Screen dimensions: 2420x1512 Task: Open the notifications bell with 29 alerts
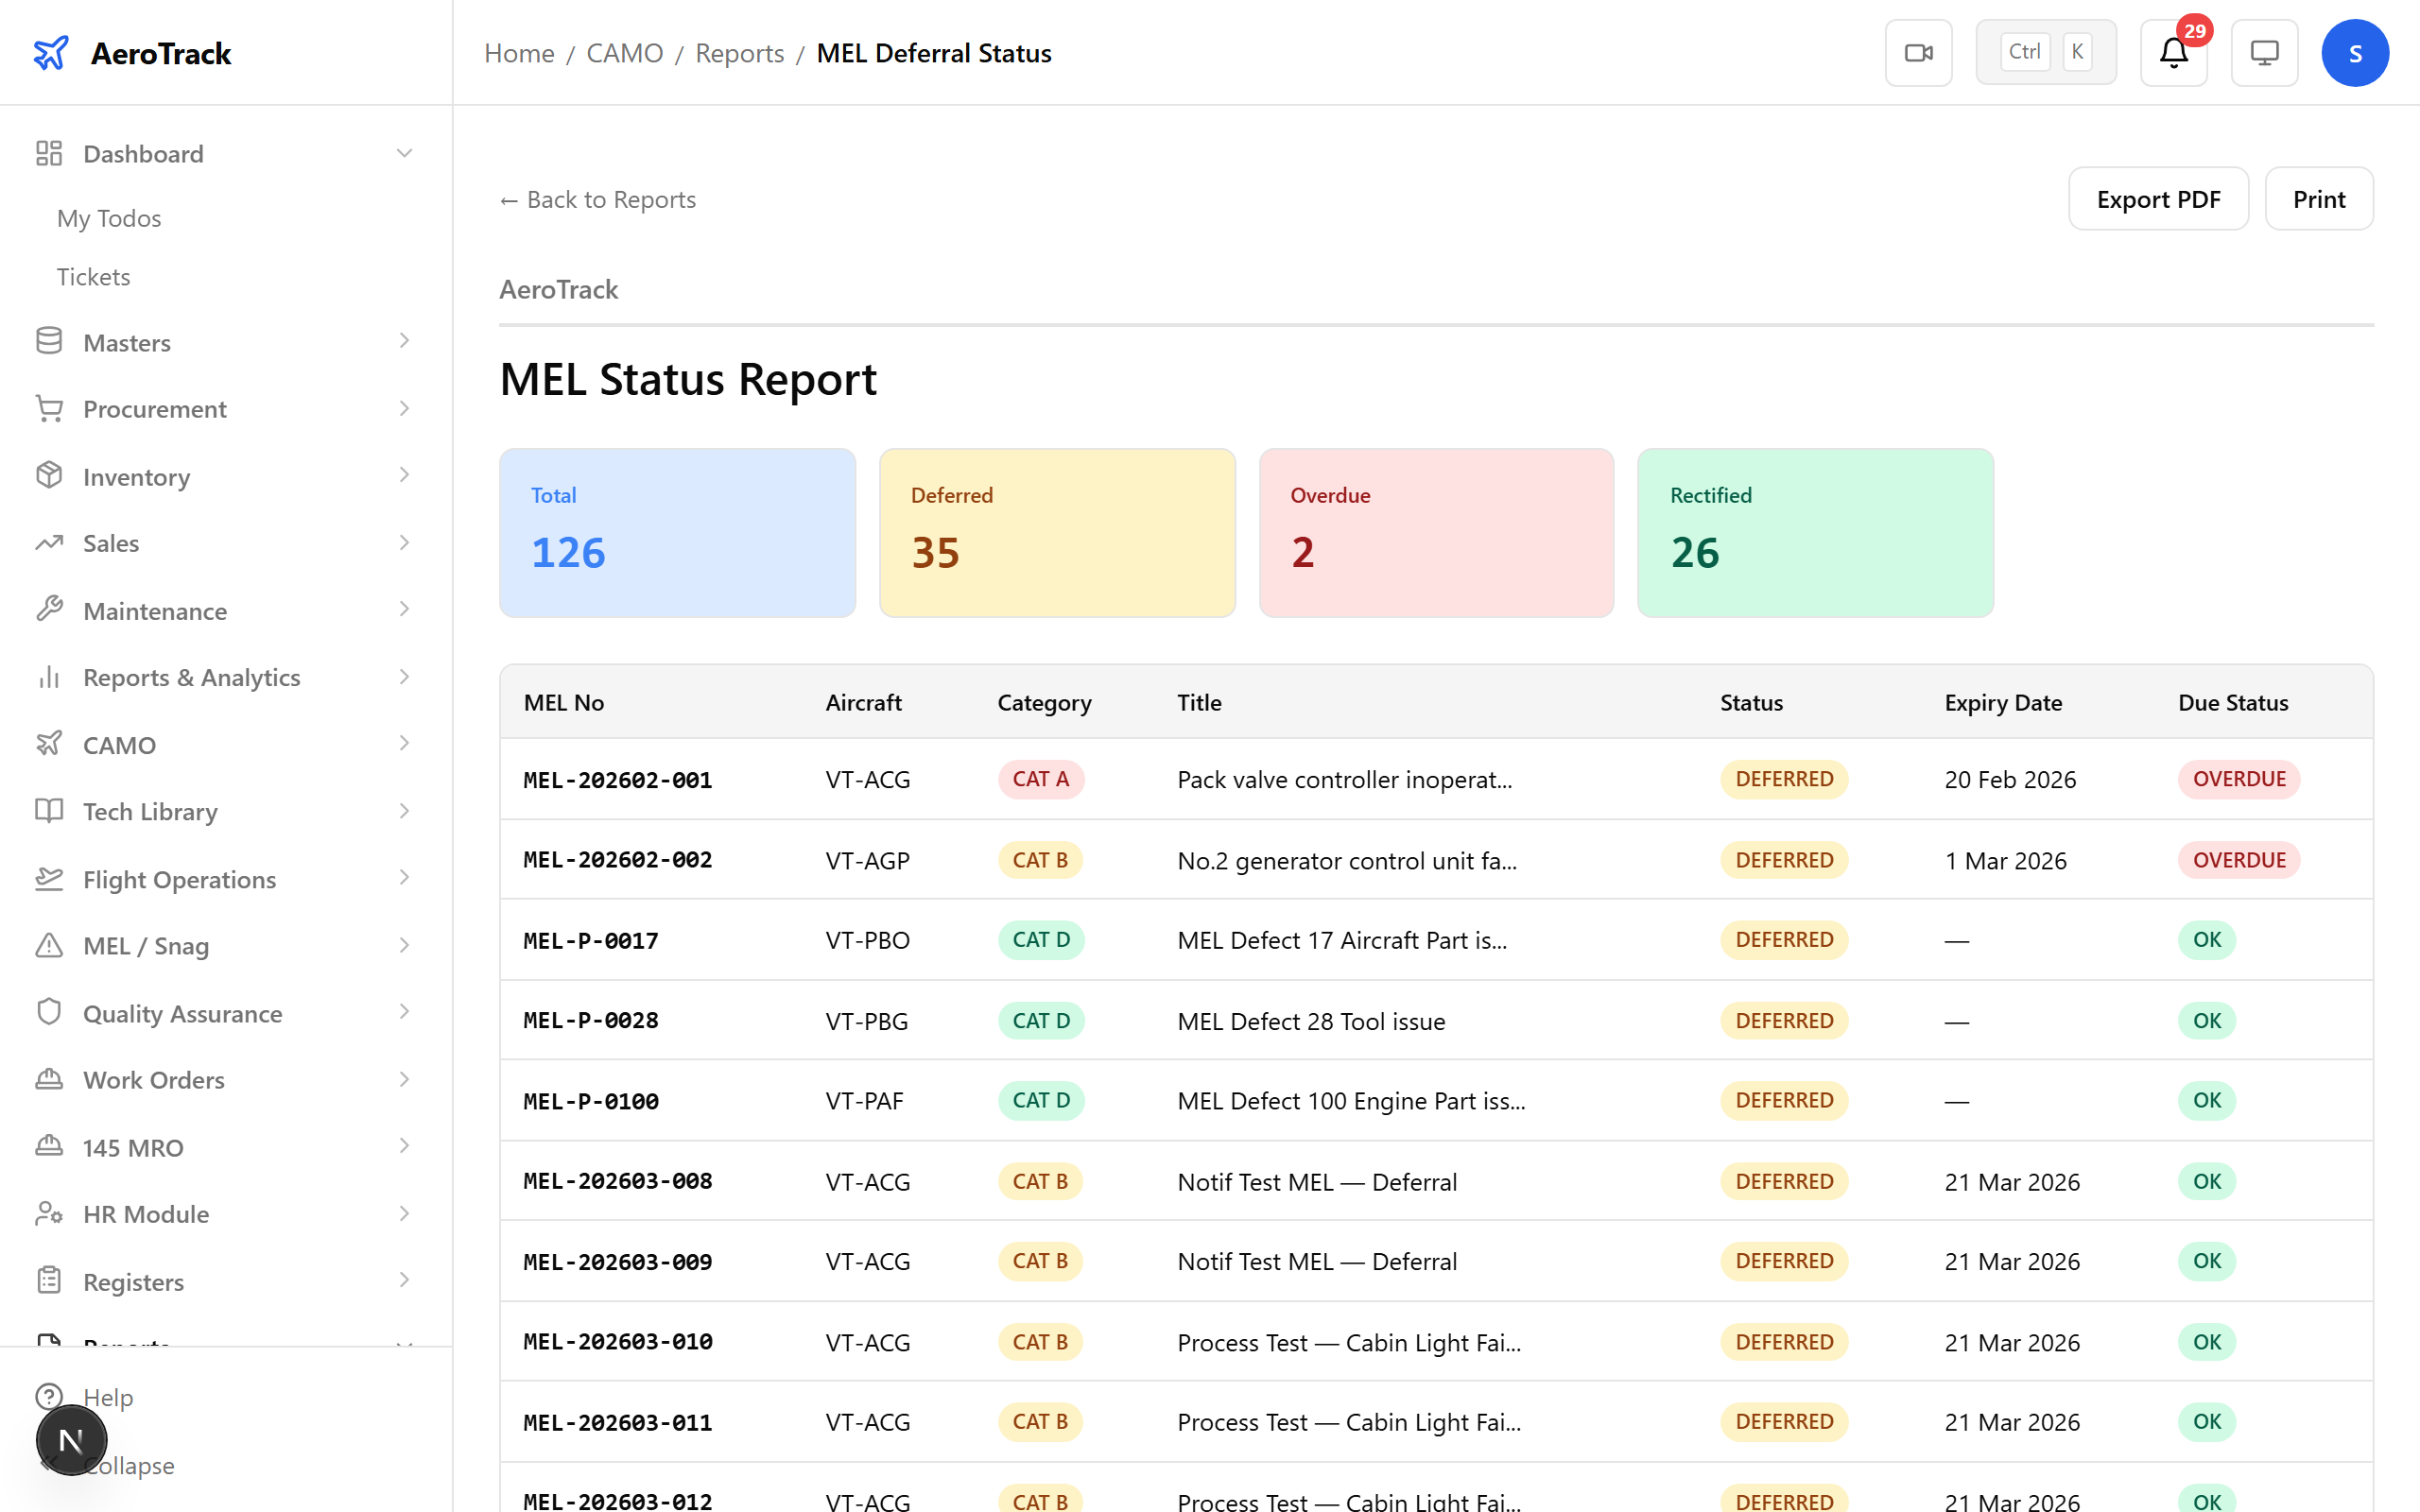[x=2173, y=52]
